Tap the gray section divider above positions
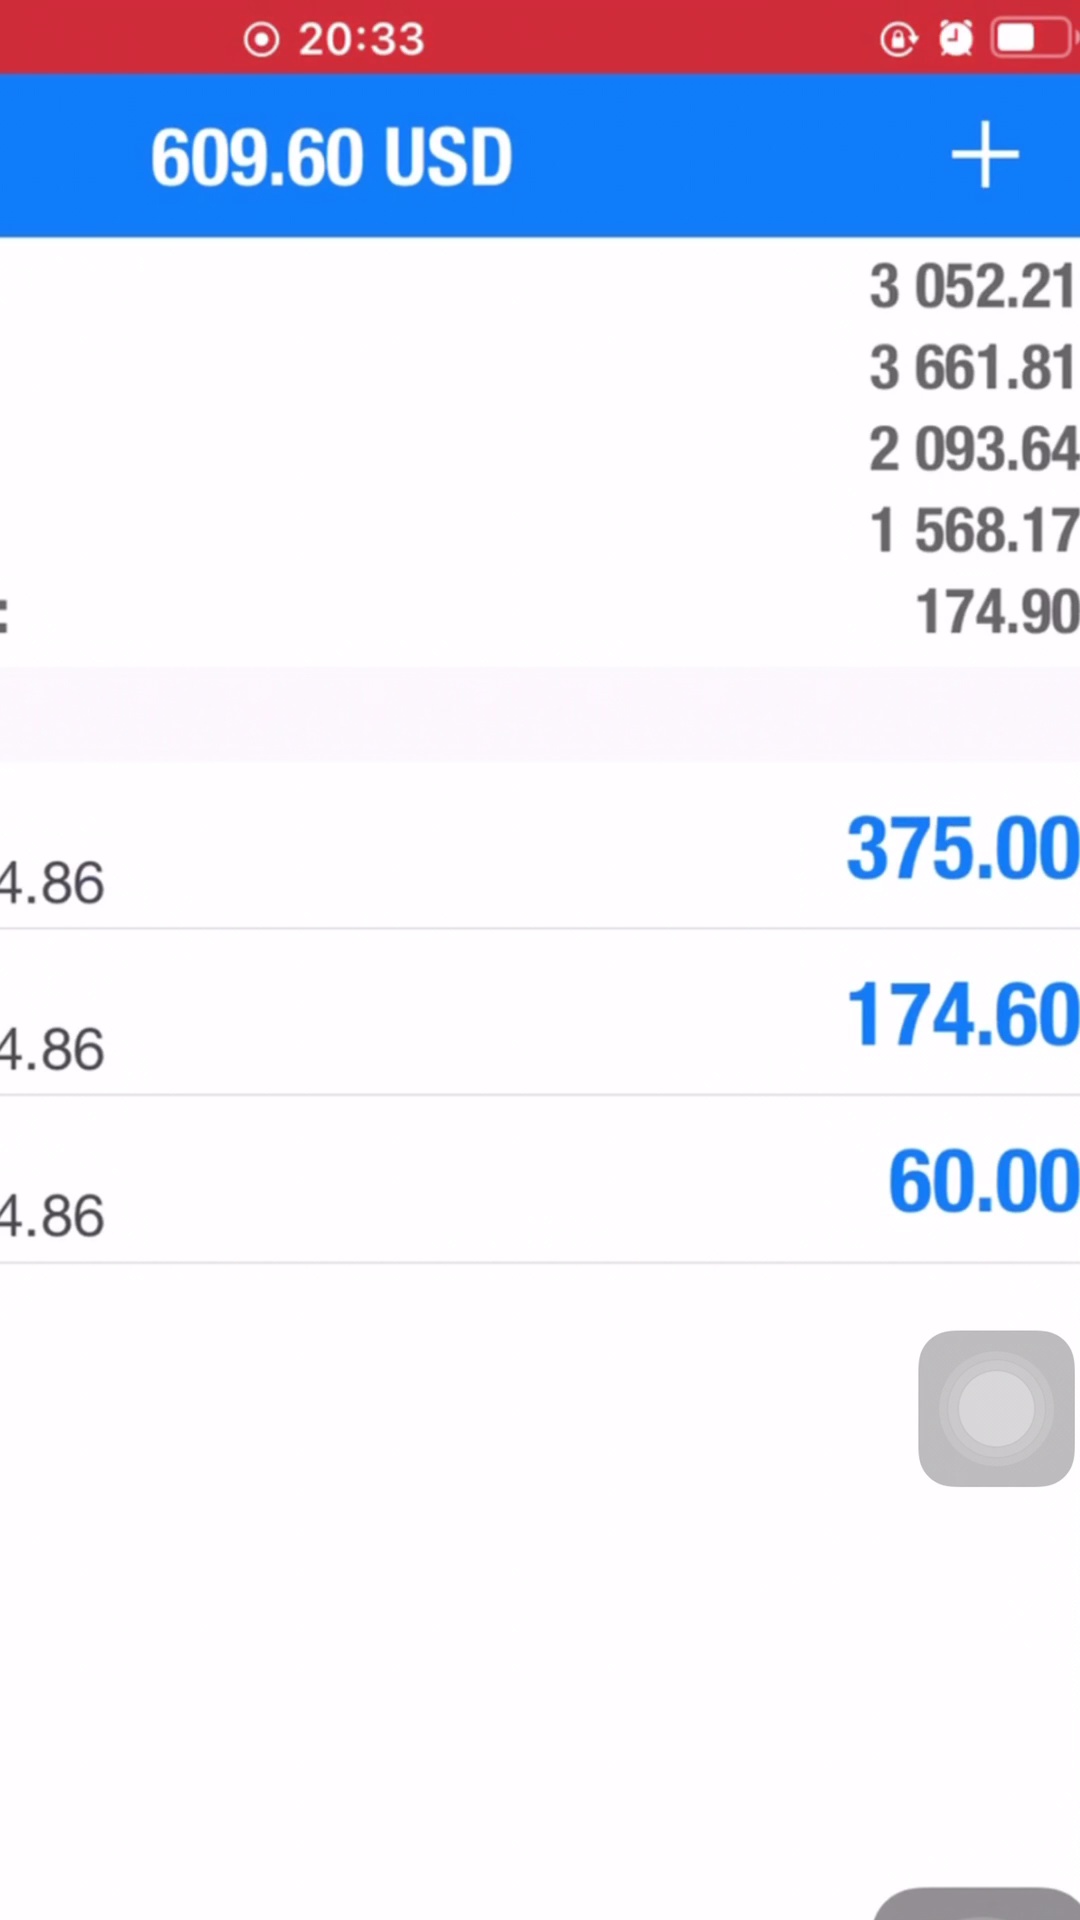 (x=540, y=714)
